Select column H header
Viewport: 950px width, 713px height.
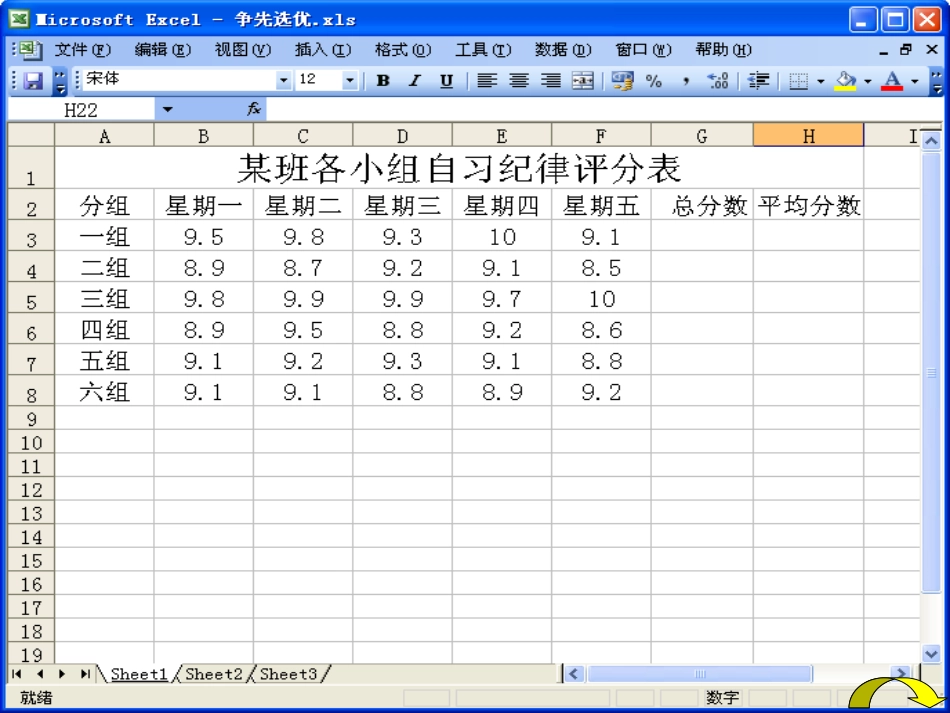808,136
